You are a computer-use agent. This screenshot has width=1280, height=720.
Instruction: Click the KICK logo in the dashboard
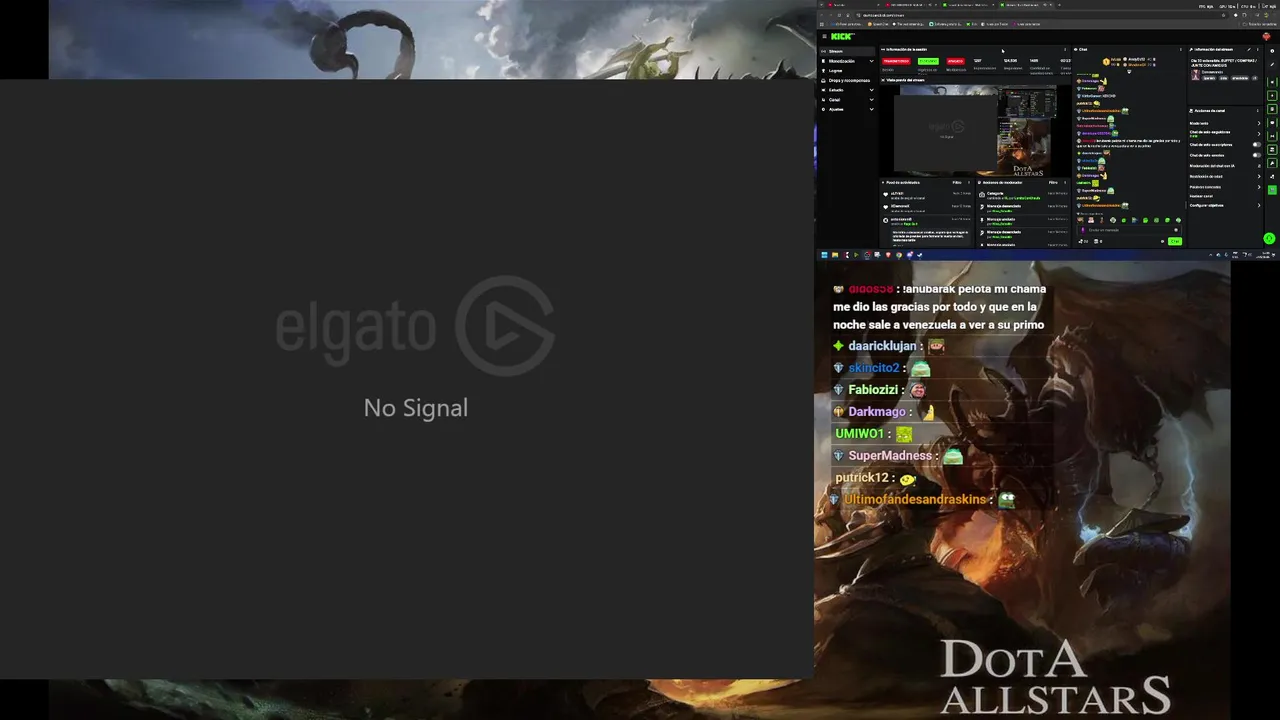coord(841,37)
